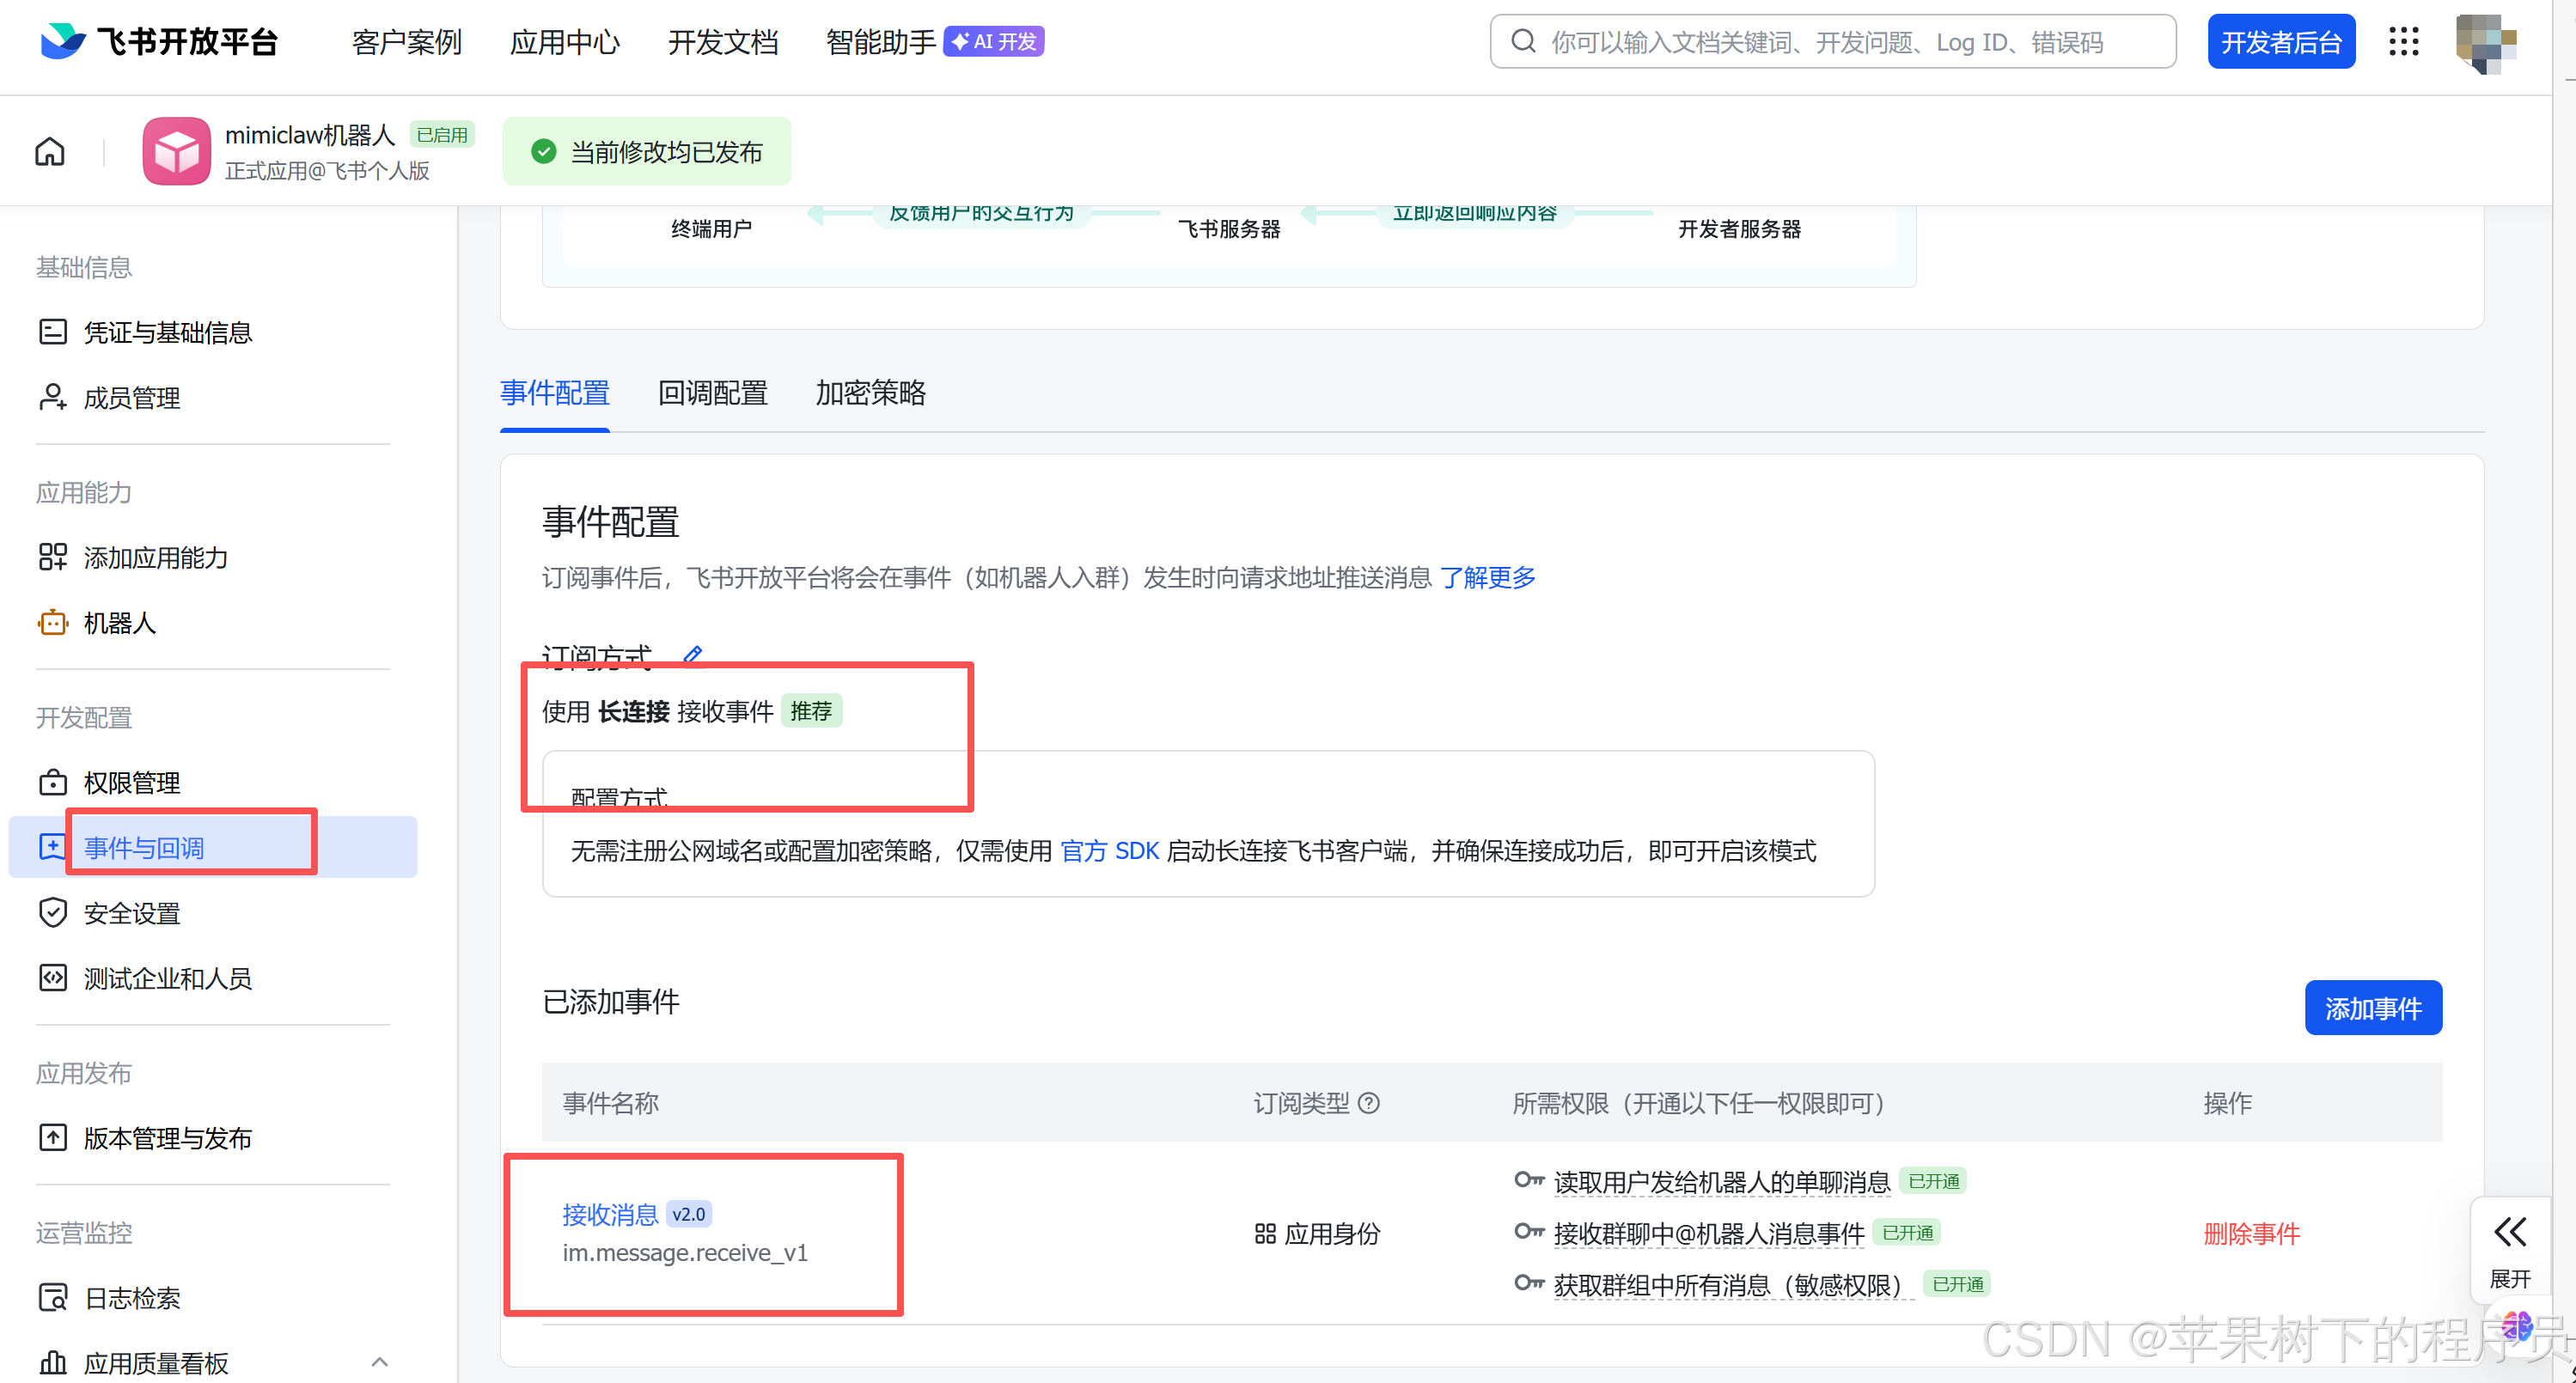Open 机器人 in the sidebar
Viewport: 2576px width, 1383px height.
coord(120,623)
